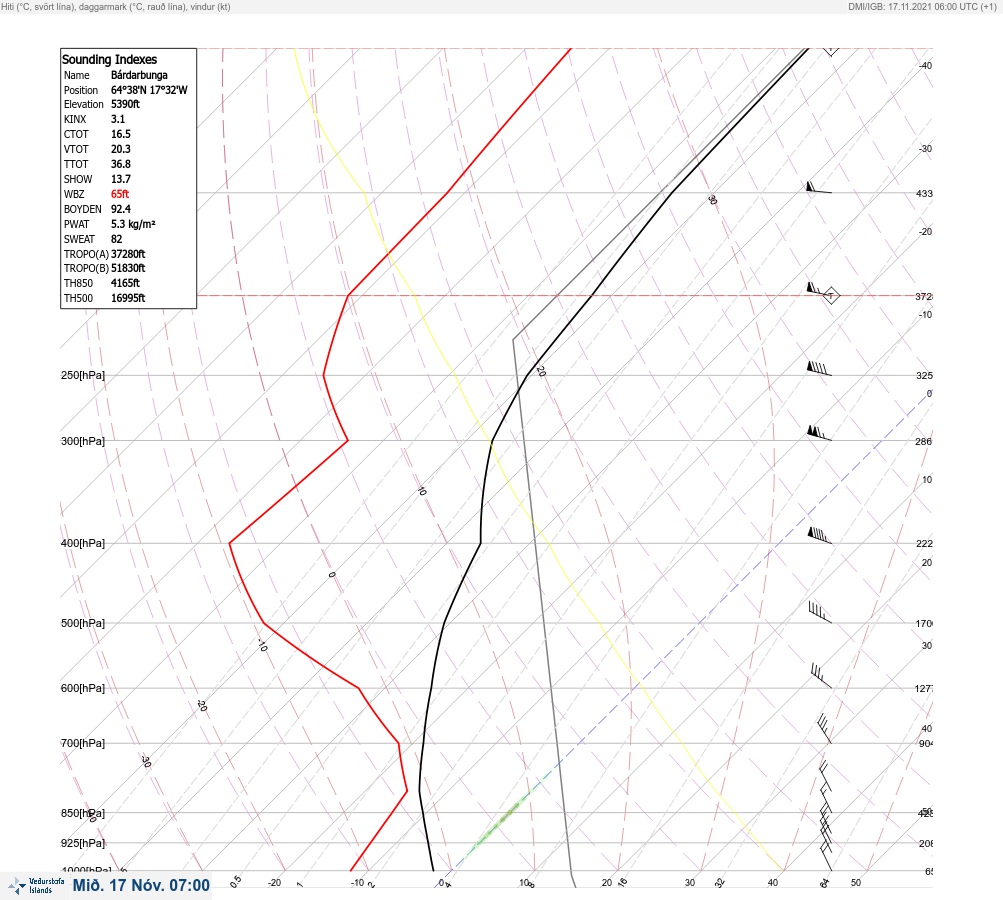
Task: Select the TROPO(B) value 51830ft
Action: (x=128, y=268)
